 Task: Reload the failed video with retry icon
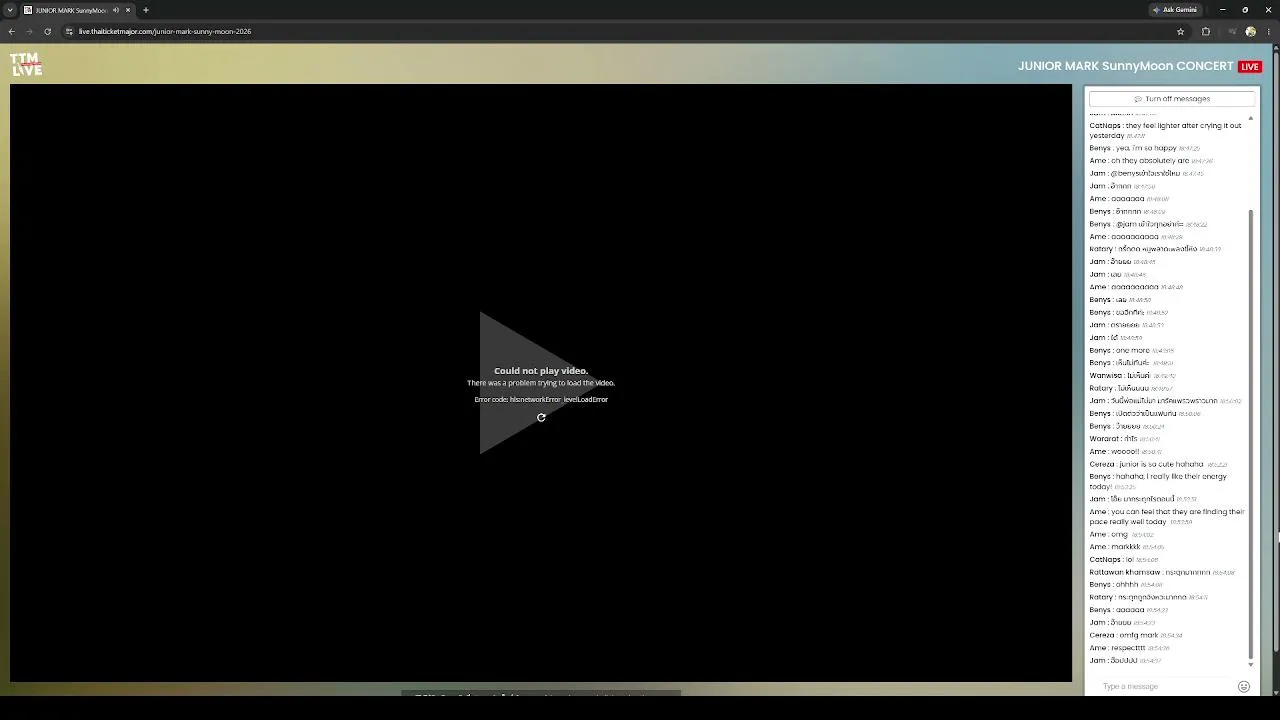541,418
